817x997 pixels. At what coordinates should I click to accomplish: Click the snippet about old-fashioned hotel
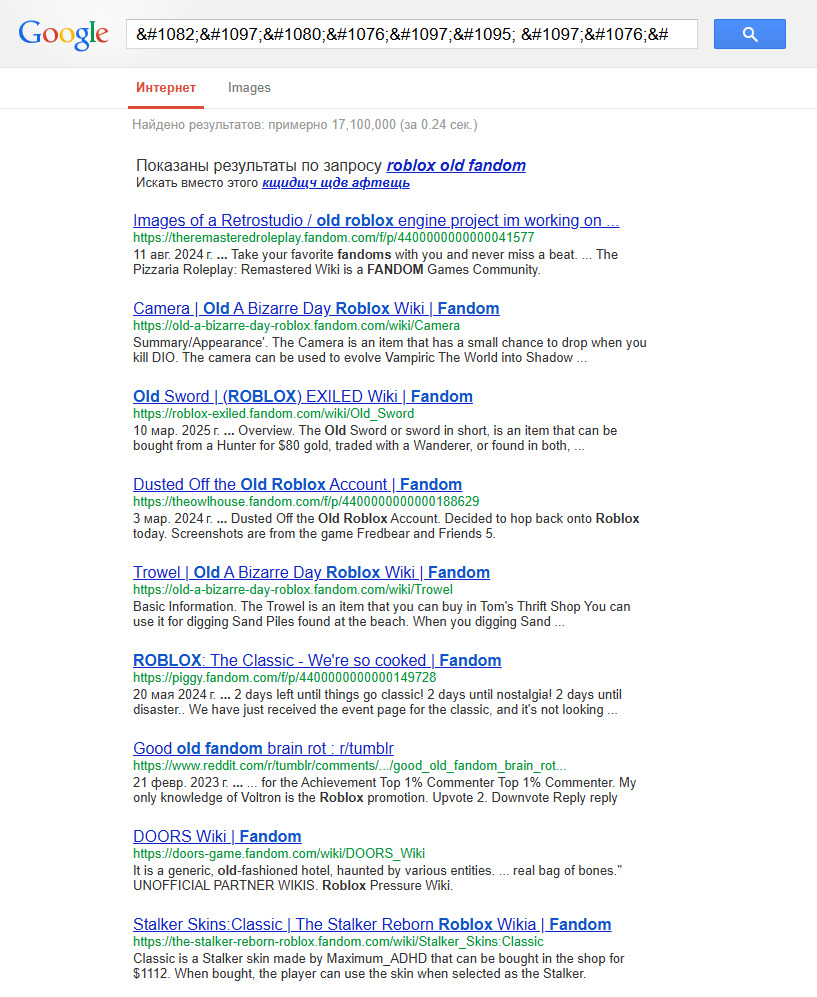377,878
